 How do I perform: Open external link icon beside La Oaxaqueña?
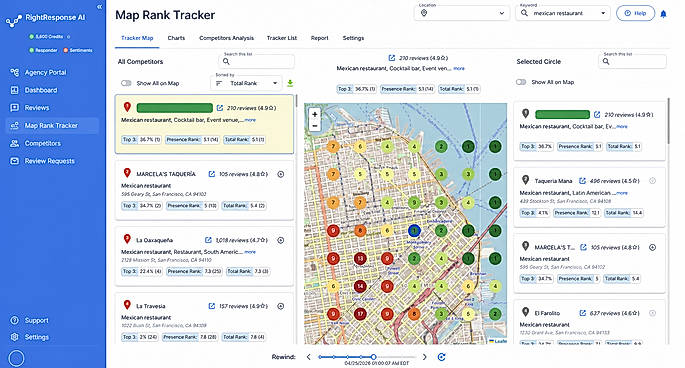[208, 240]
